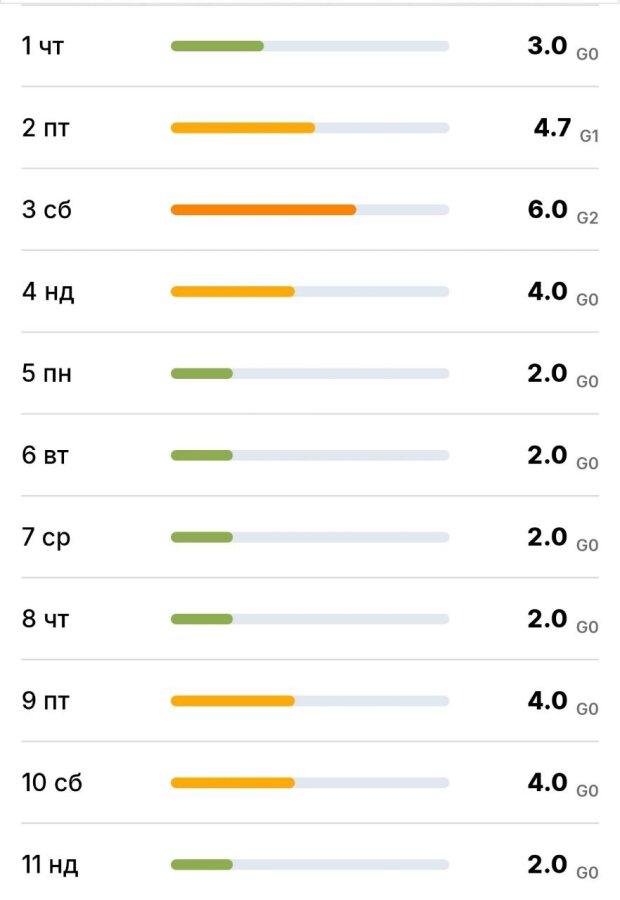Click the green bar for 6 вт
This screenshot has height=900, width=620.
(201, 456)
